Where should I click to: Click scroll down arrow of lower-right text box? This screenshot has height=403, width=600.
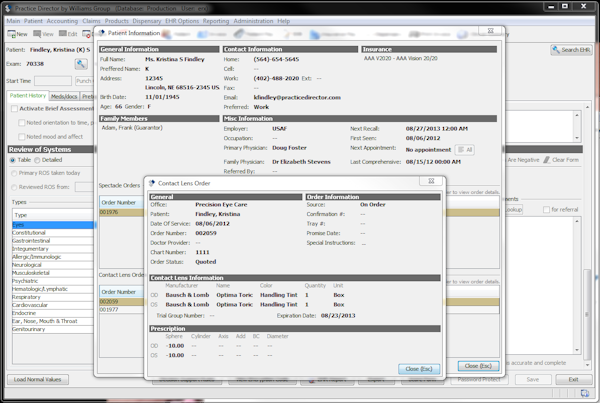(x=577, y=350)
